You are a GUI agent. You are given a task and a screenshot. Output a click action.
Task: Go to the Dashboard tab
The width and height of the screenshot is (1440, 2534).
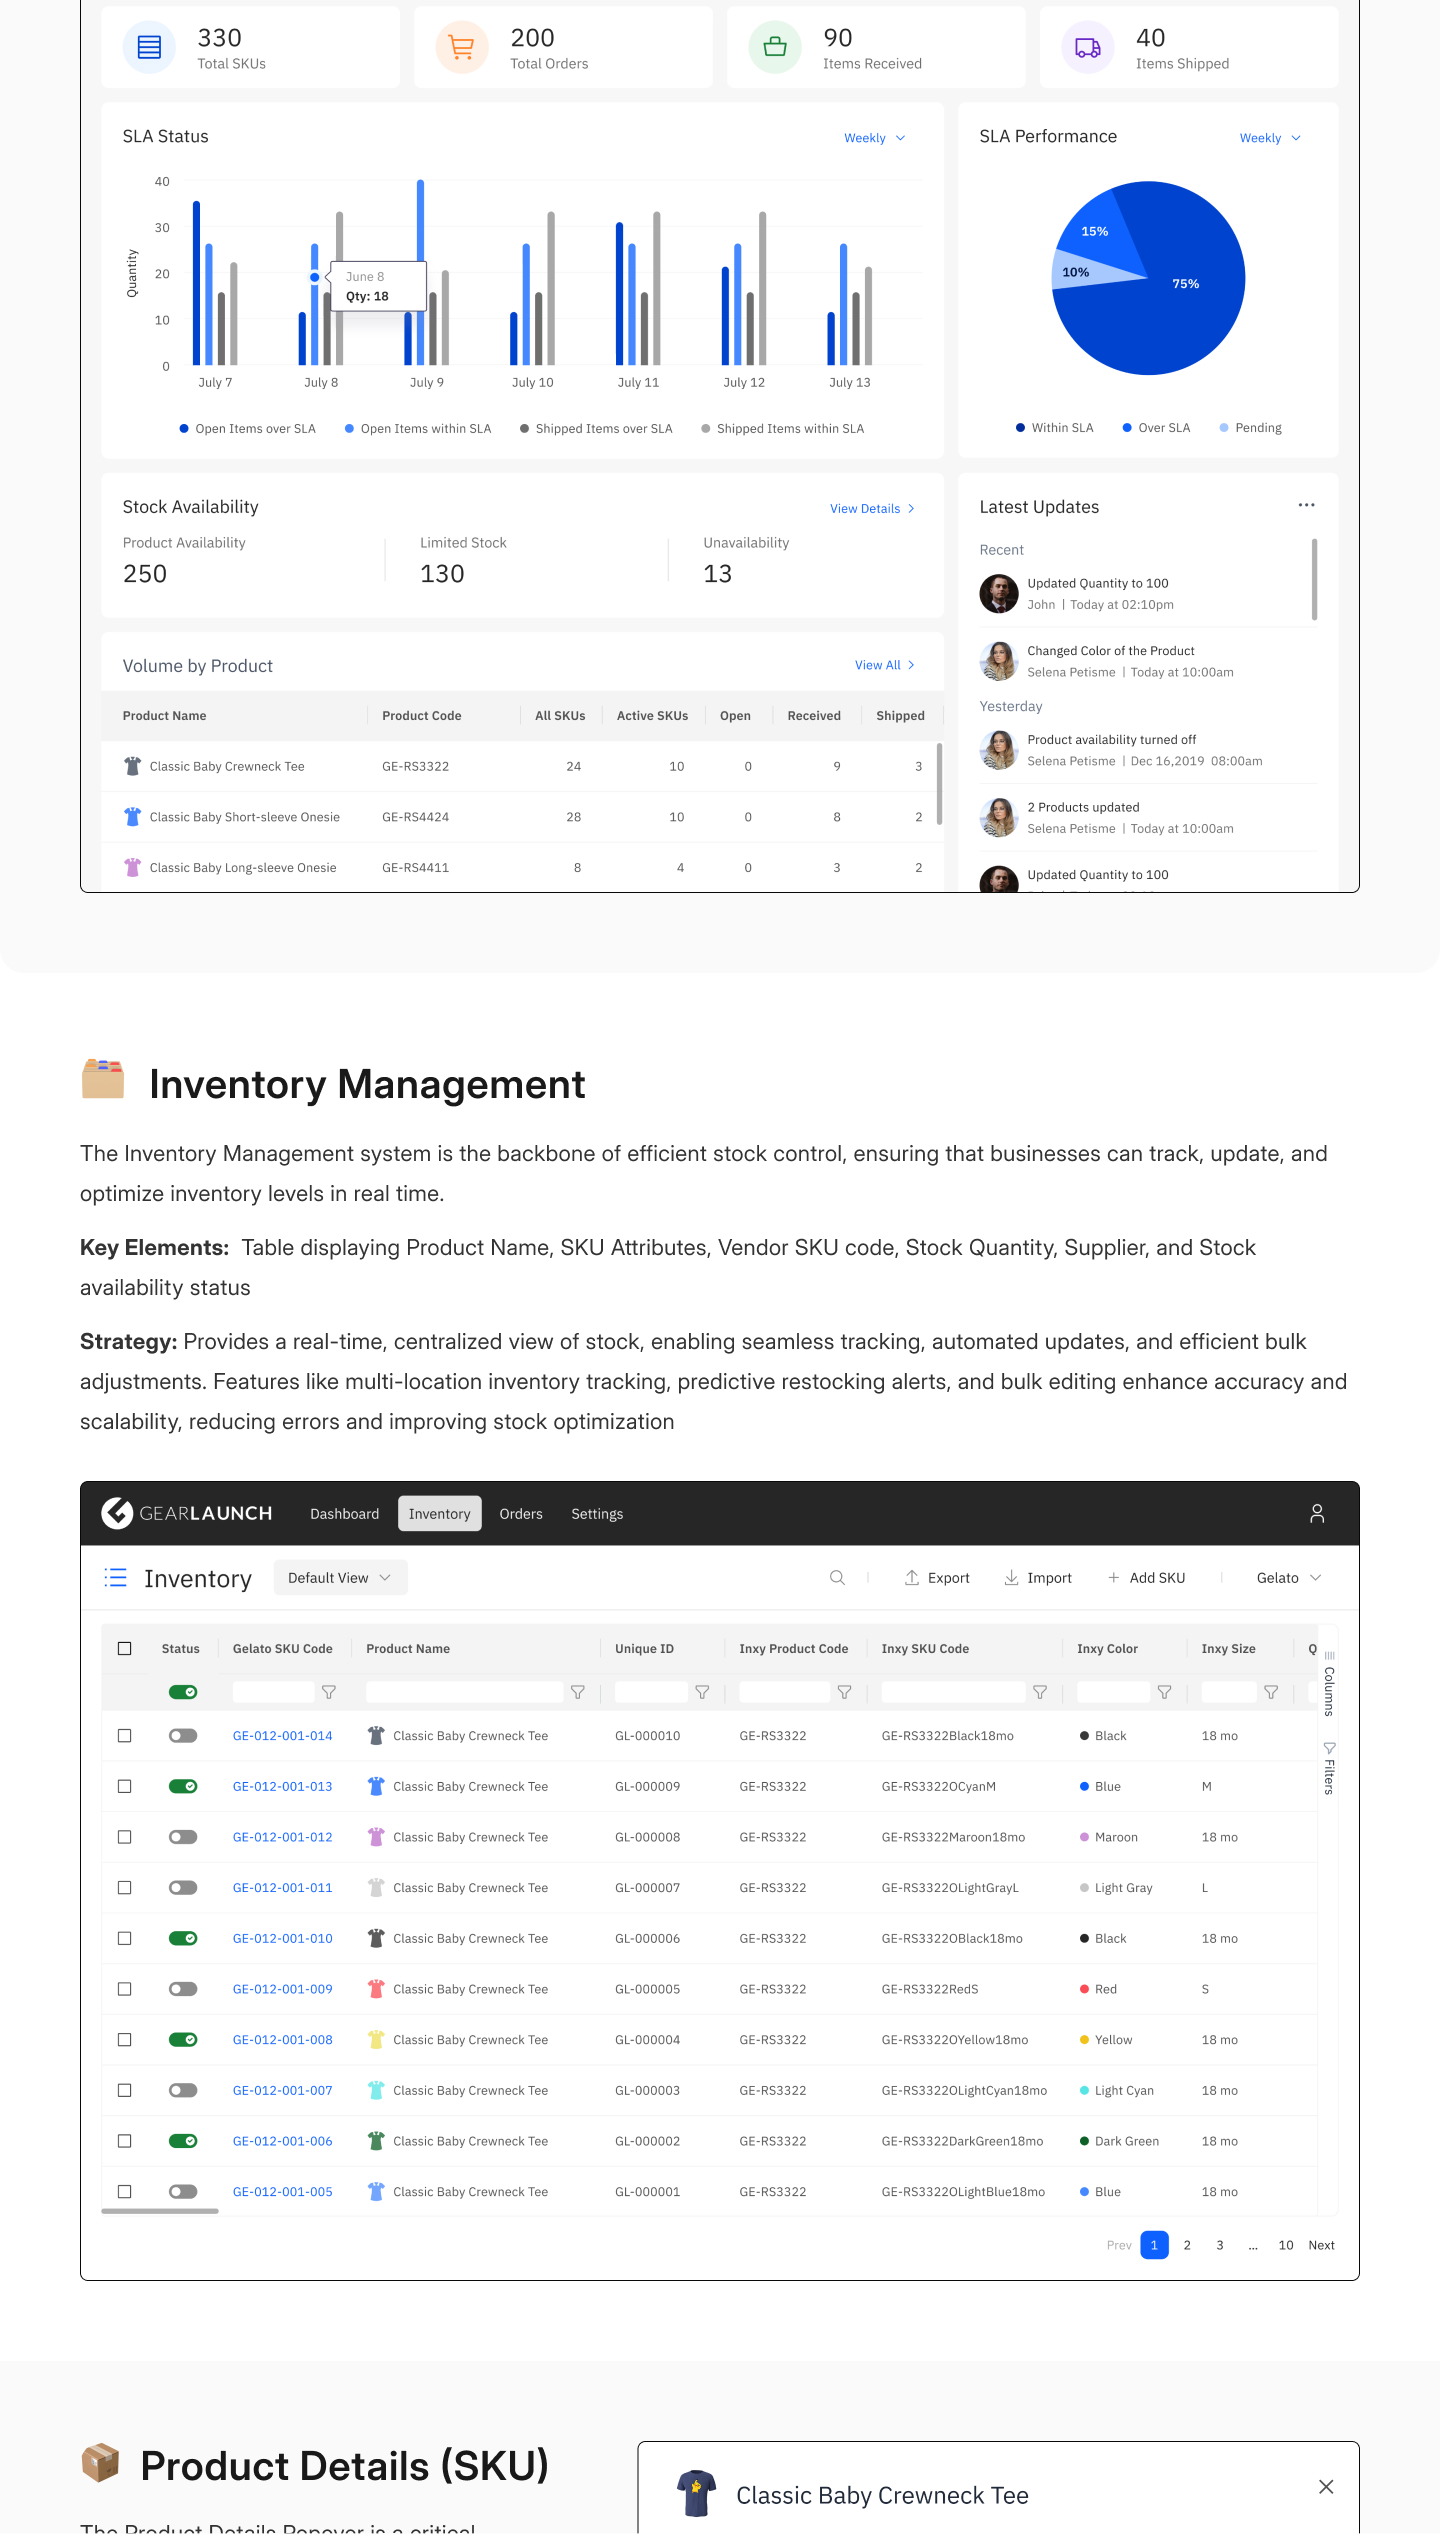pyautogui.click(x=344, y=1513)
